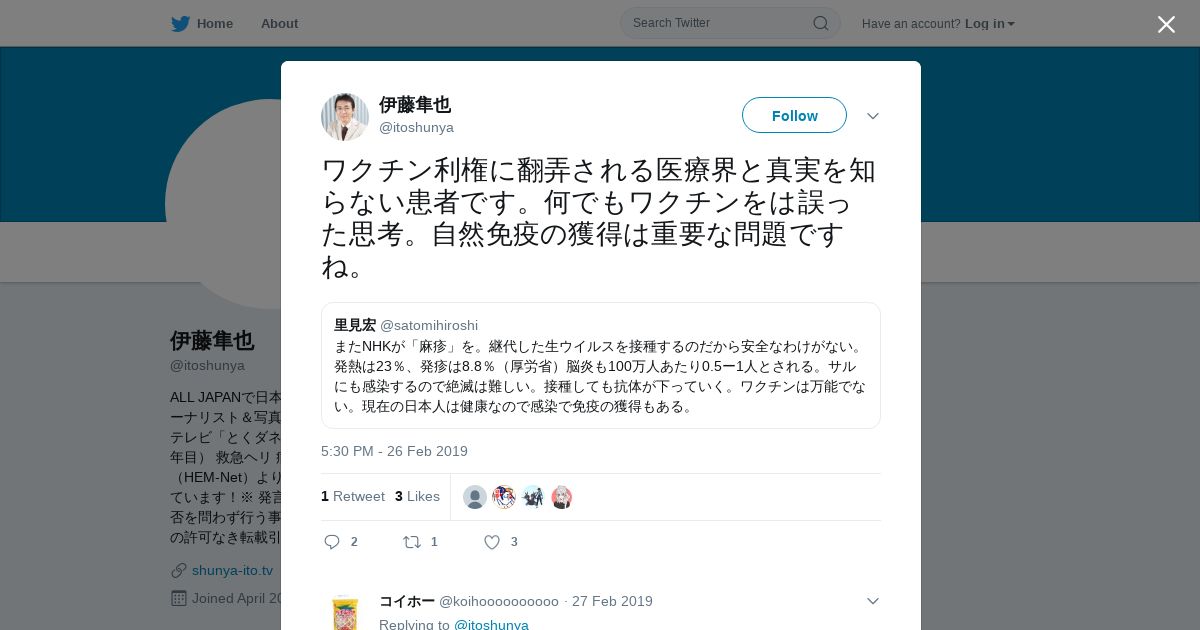Expand tweet options chevron beside Follow
1200x630 pixels.
[873, 116]
